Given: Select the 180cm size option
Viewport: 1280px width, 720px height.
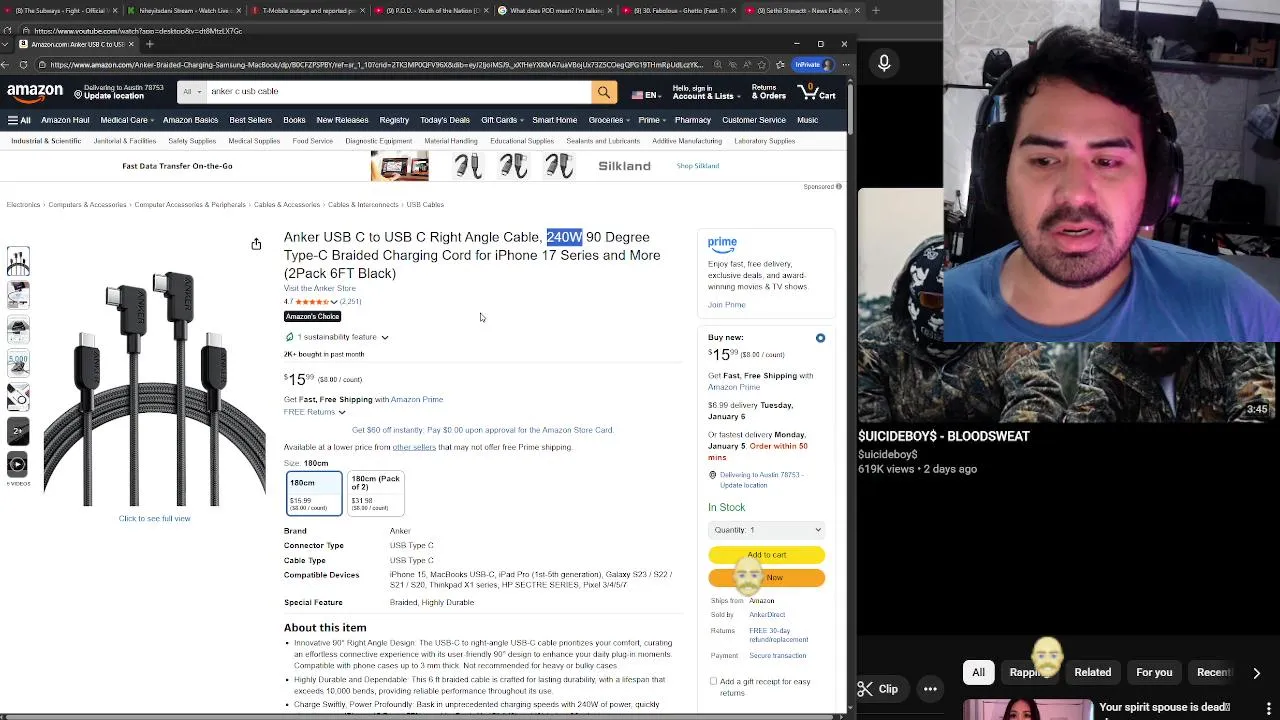Looking at the screenshot, I should 314,494.
